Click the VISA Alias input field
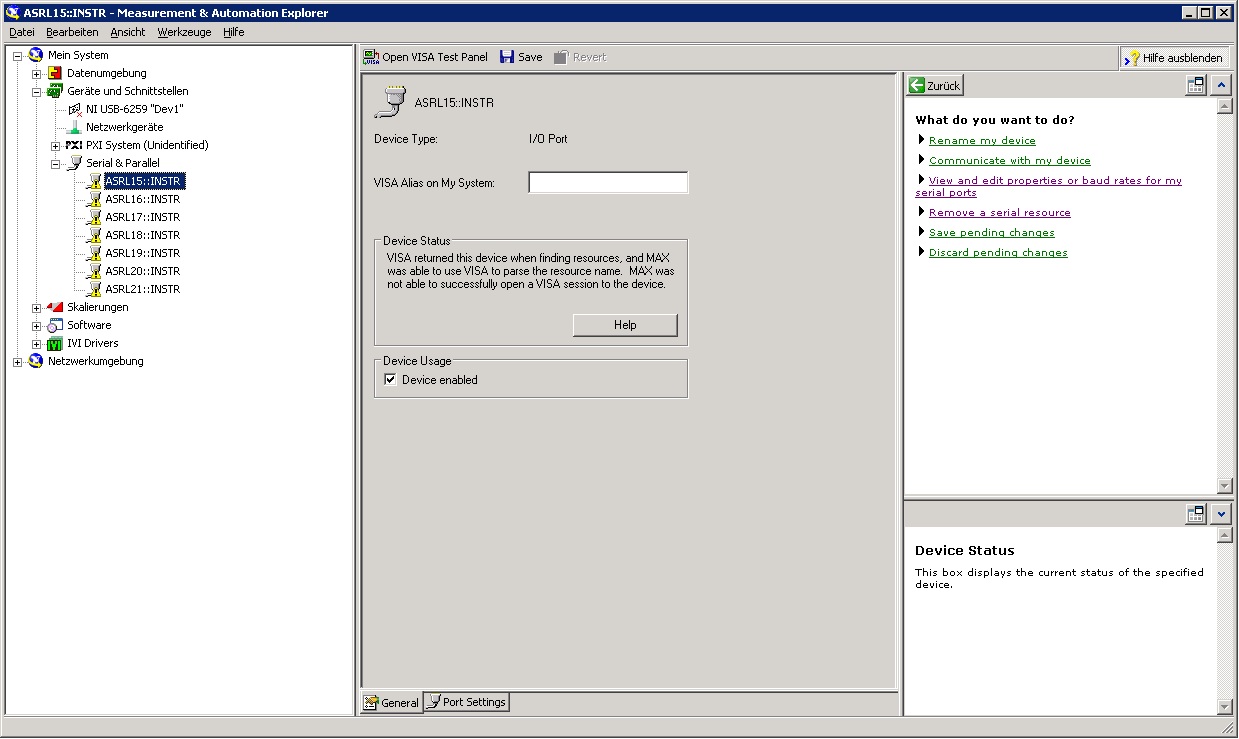This screenshot has height=739, width=1239. 608,182
